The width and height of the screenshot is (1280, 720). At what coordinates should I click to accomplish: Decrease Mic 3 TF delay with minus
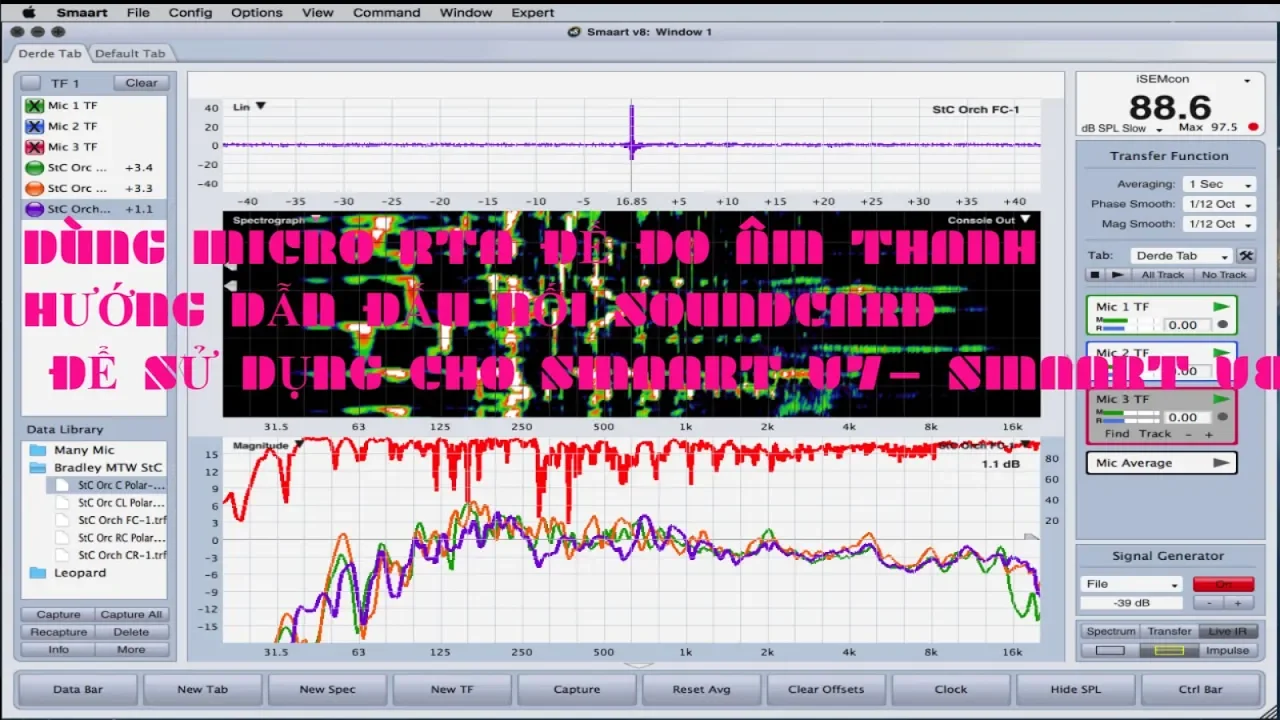[1189, 434]
